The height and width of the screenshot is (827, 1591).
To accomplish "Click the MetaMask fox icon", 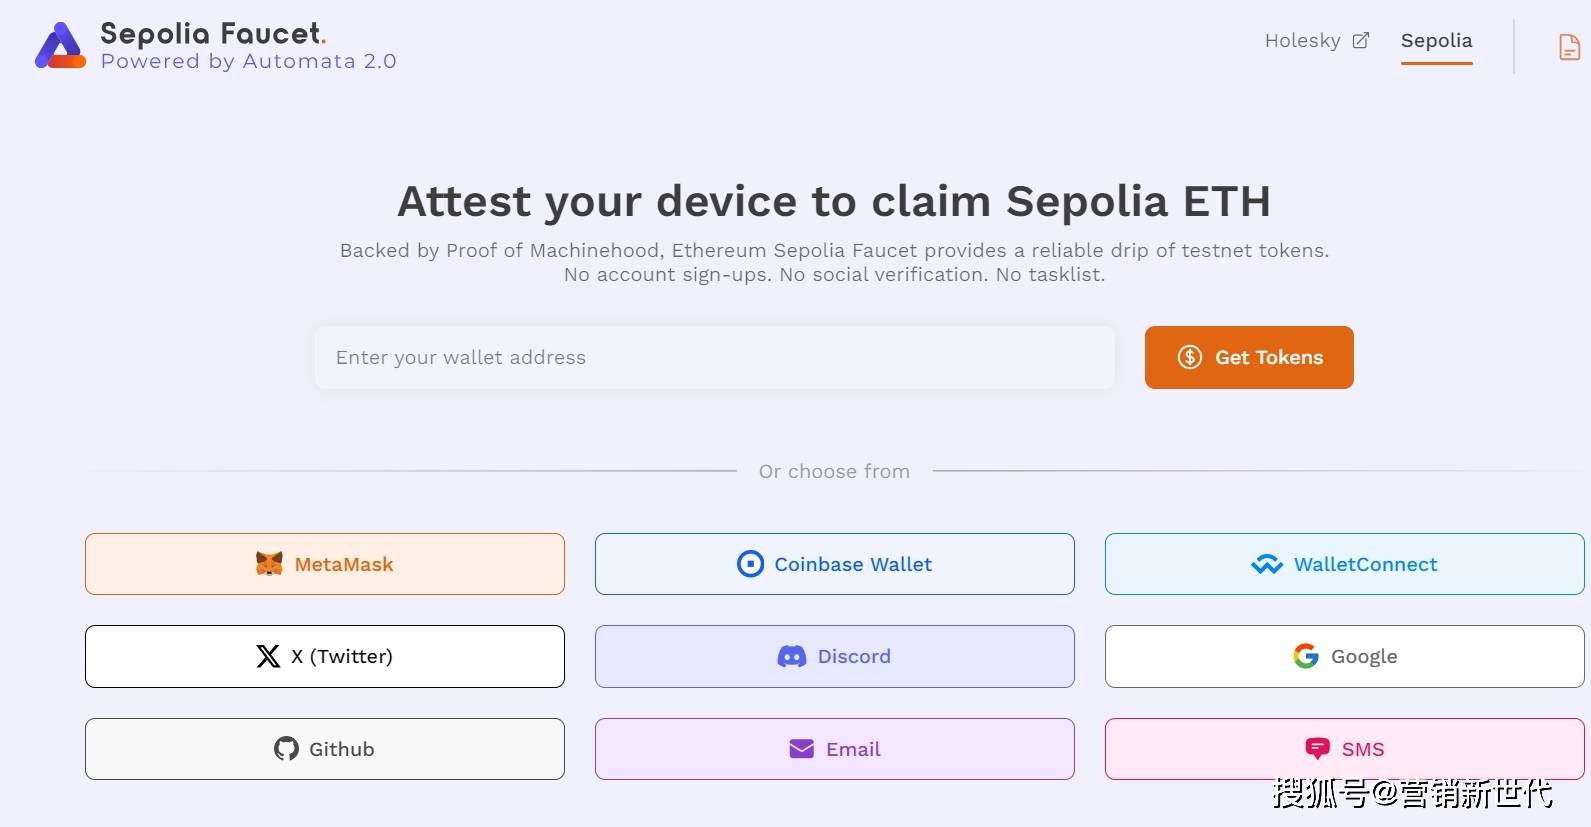I will pyautogui.click(x=269, y=564).
